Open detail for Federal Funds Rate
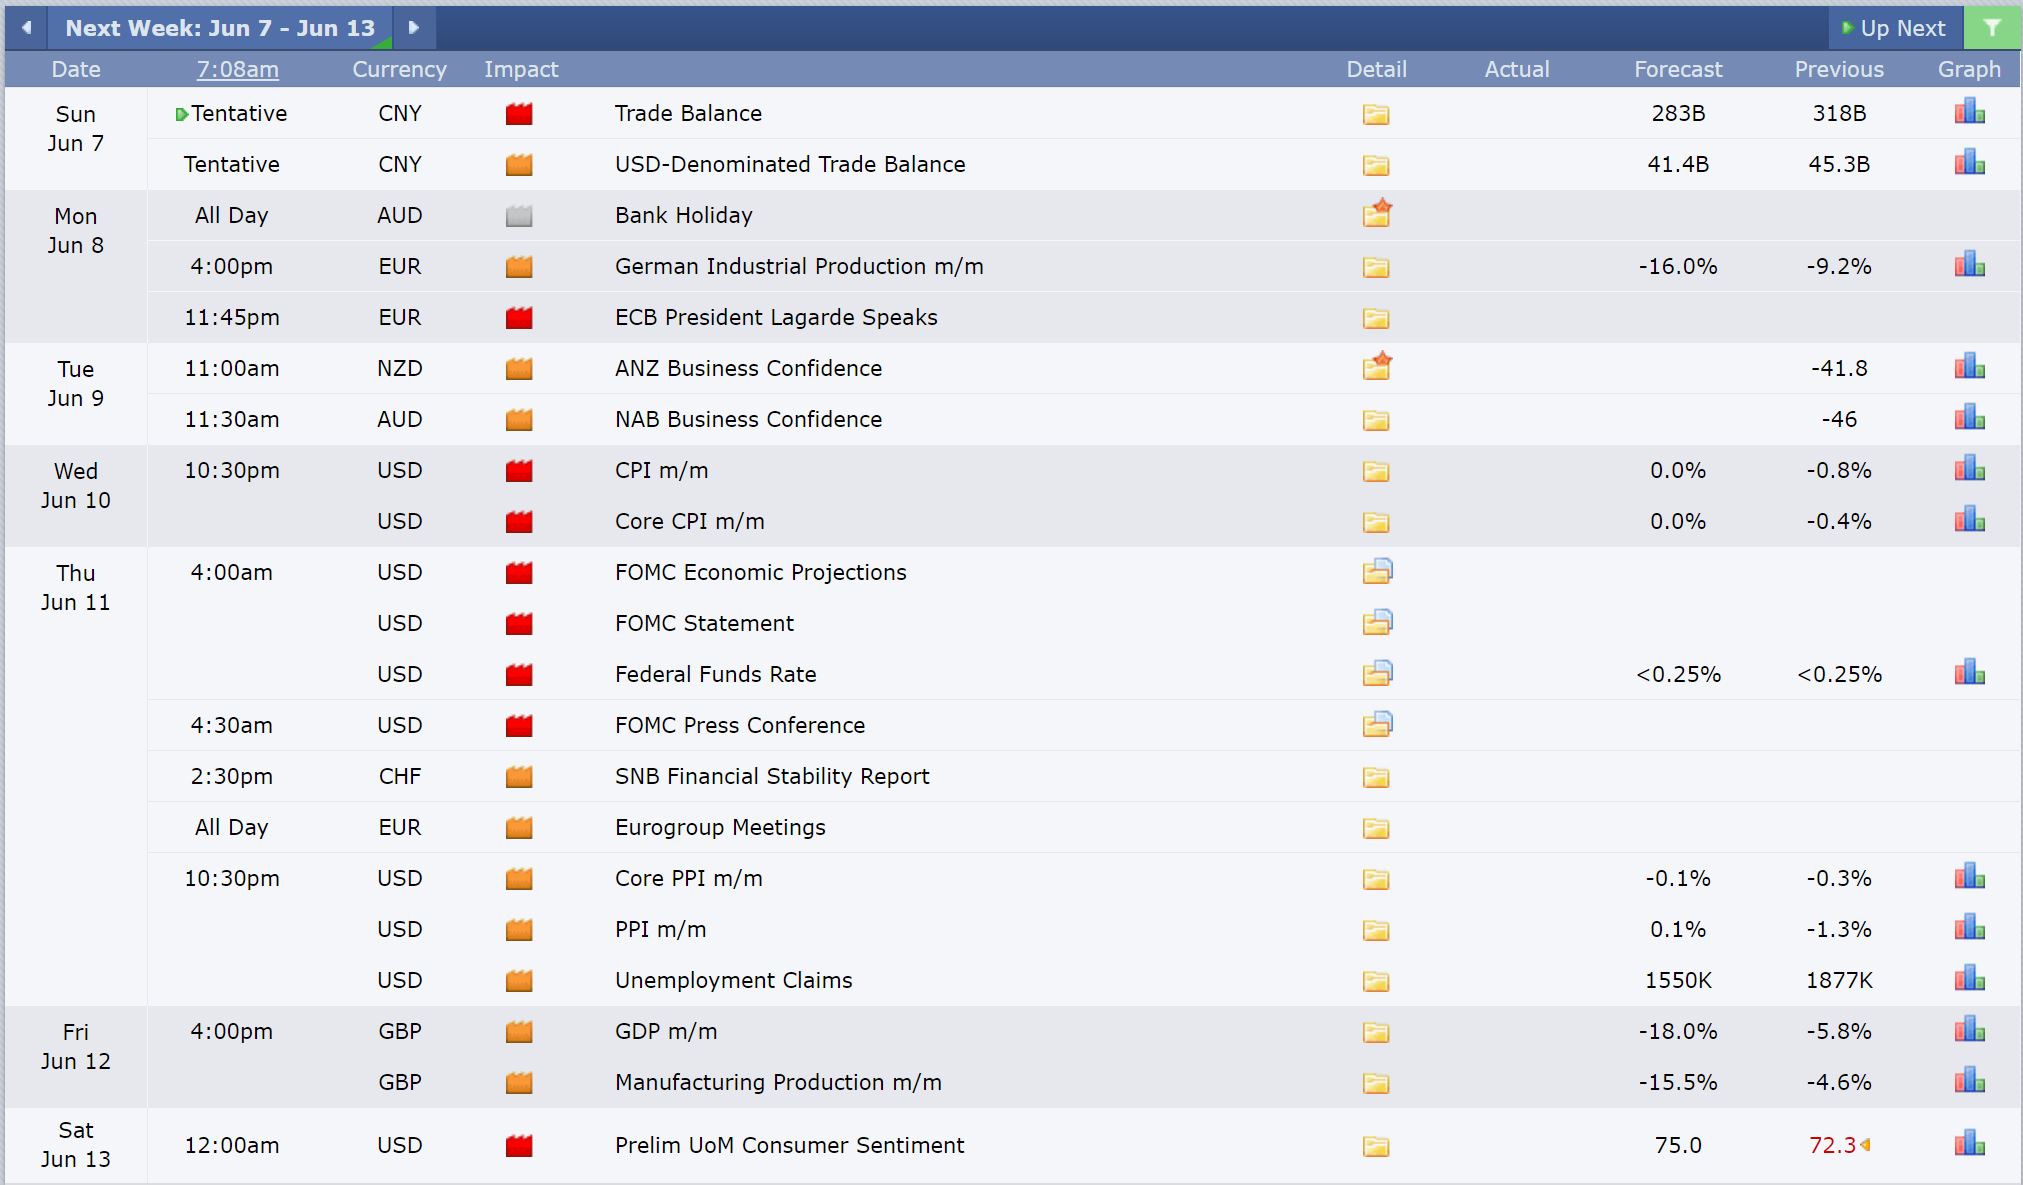 click(x=1377, y=673)
